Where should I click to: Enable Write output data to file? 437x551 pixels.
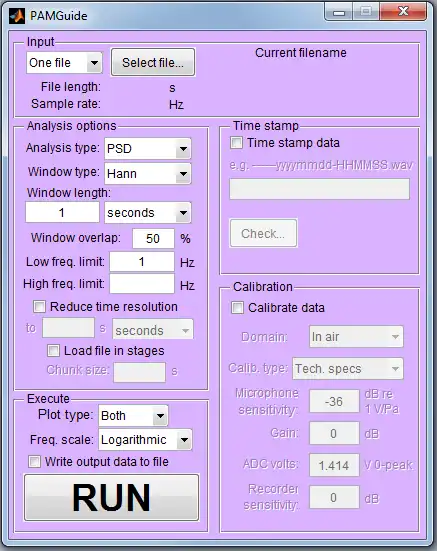pyautogui.click(x=34, y=461)
